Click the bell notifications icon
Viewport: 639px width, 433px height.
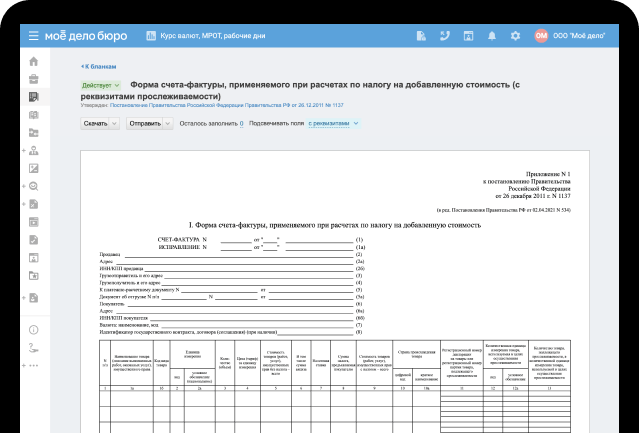point(492,36)
